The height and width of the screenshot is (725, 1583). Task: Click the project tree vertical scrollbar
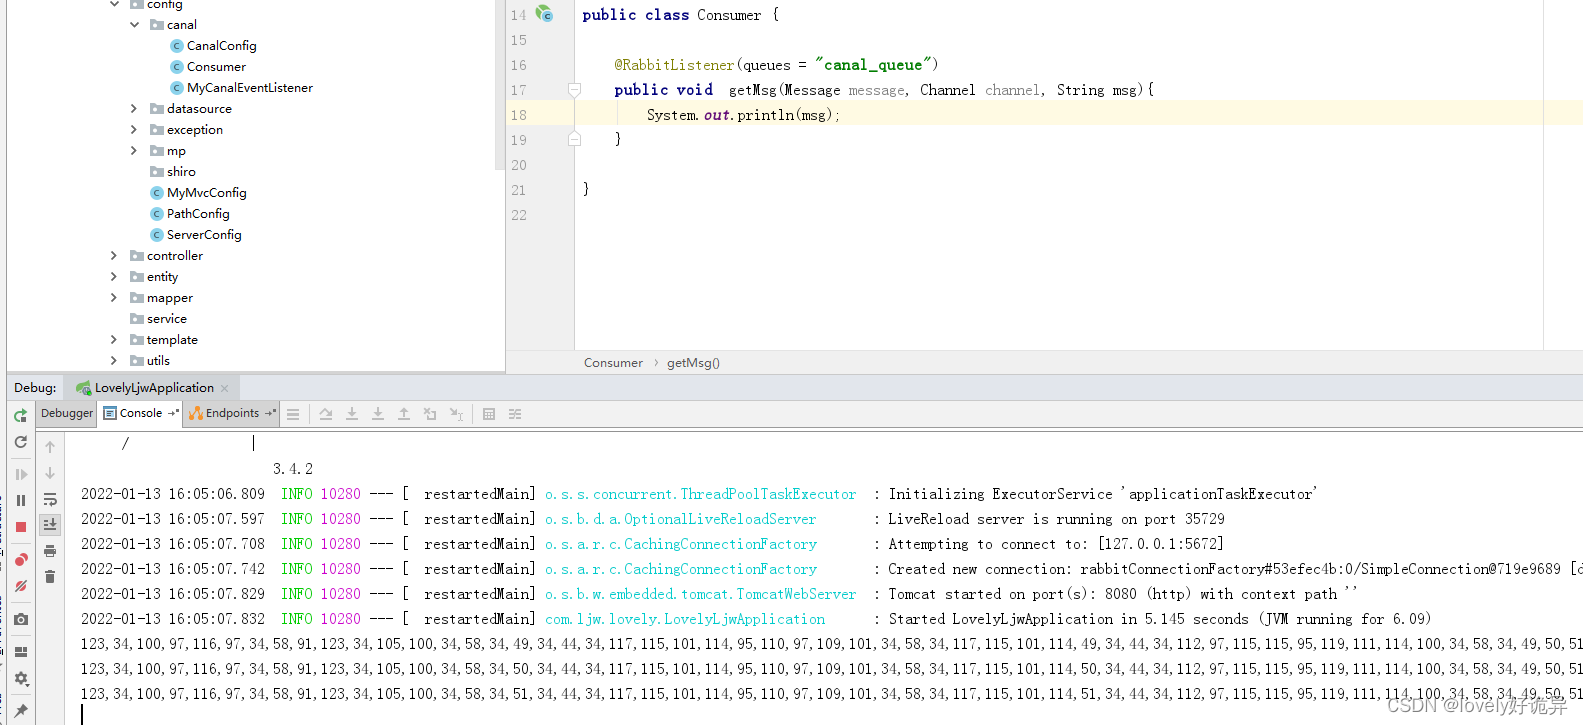[499, 85]
